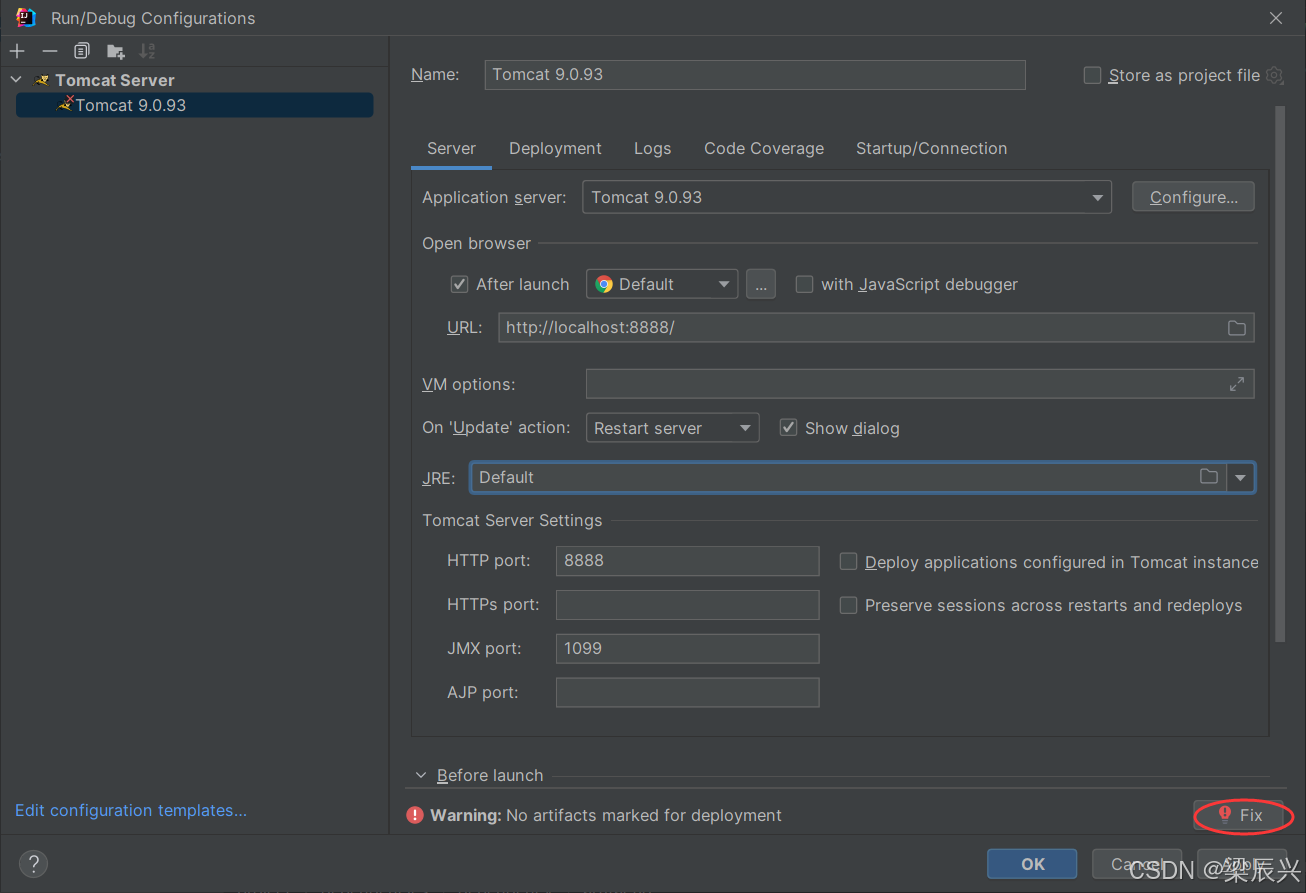This screenshot has width=1306, height=893.
Task: Click the Cancel button
Action: click(1137, 864)
